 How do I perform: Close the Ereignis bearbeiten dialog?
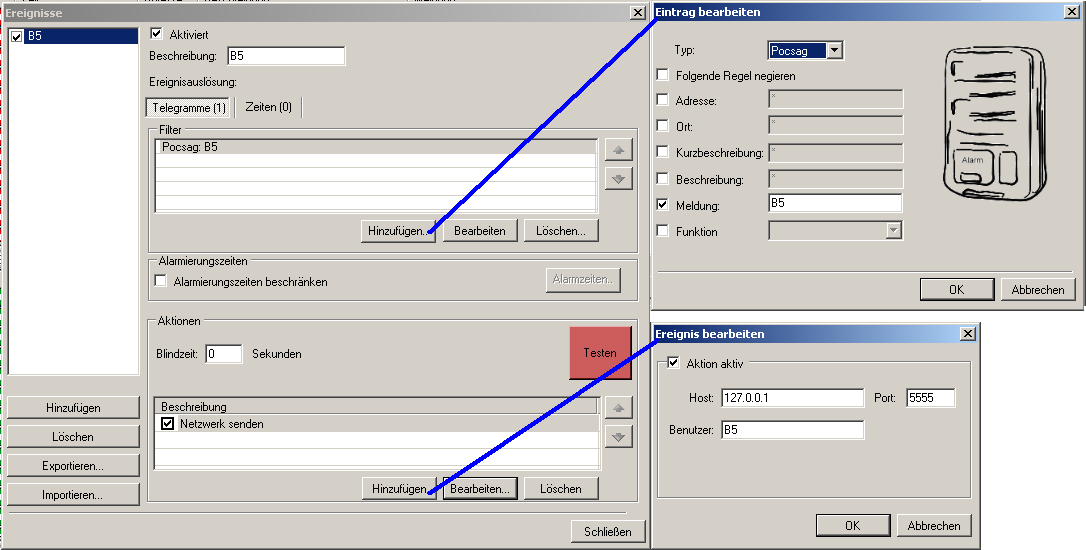(967, 334)
